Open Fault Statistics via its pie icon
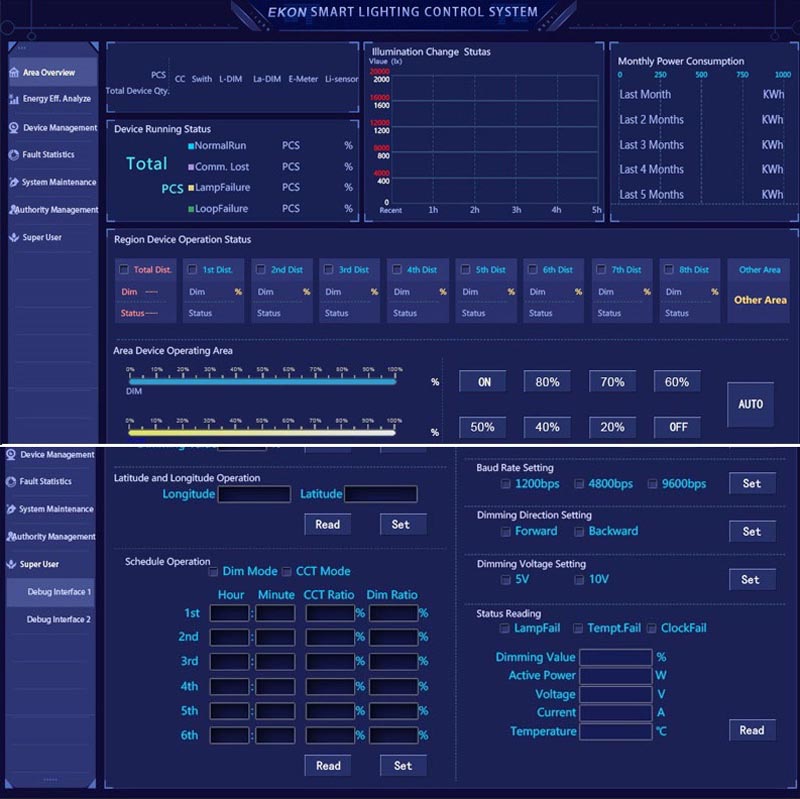The width and height of the screenshot is (800, 799). (x=14, y=155)
